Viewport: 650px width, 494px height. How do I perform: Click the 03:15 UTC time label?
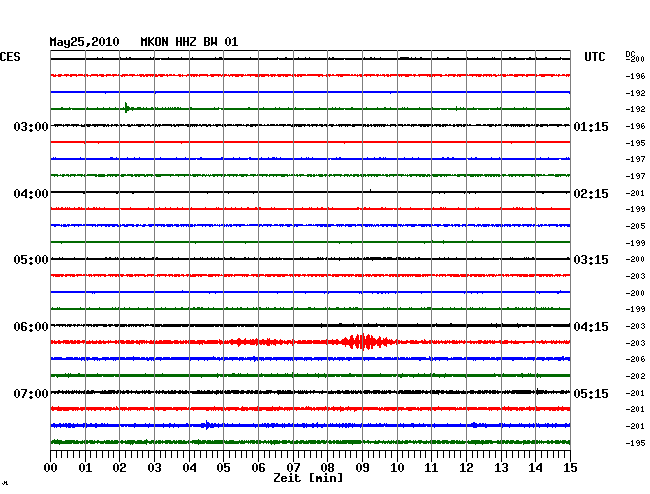pos(591,260)
